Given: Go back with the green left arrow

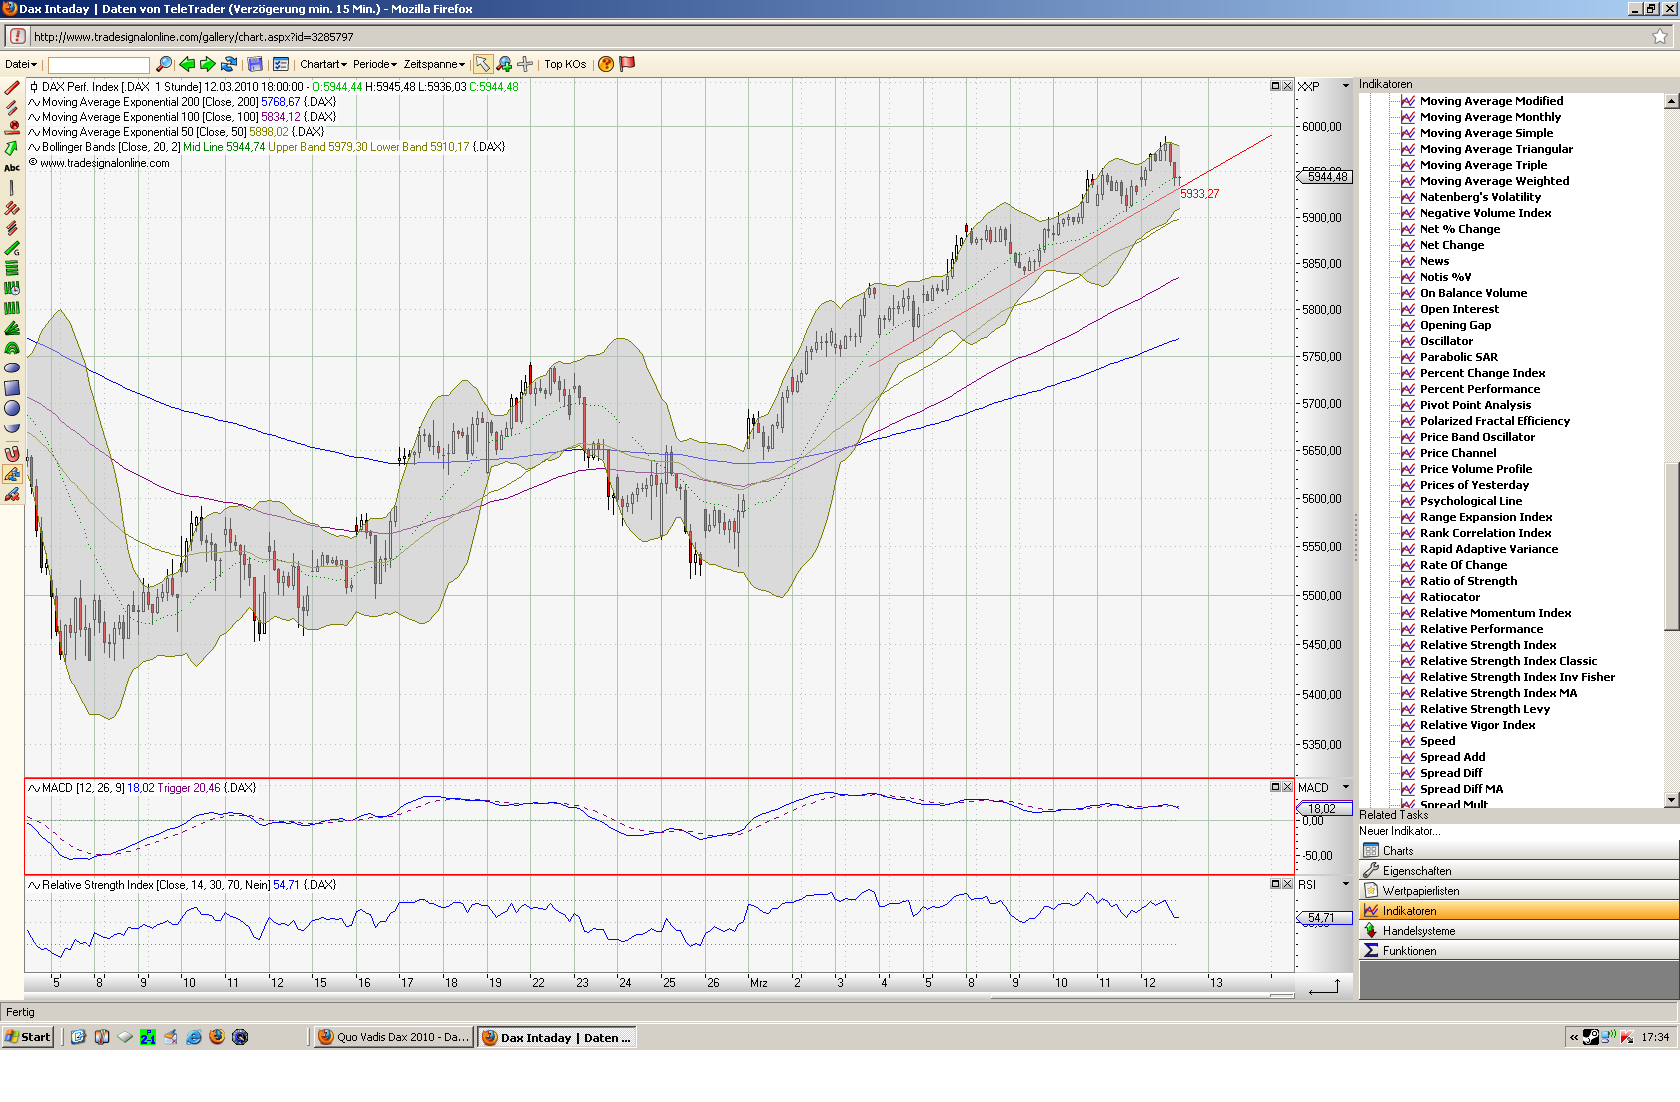Looking at the screenshot, I should coord(187,64).
